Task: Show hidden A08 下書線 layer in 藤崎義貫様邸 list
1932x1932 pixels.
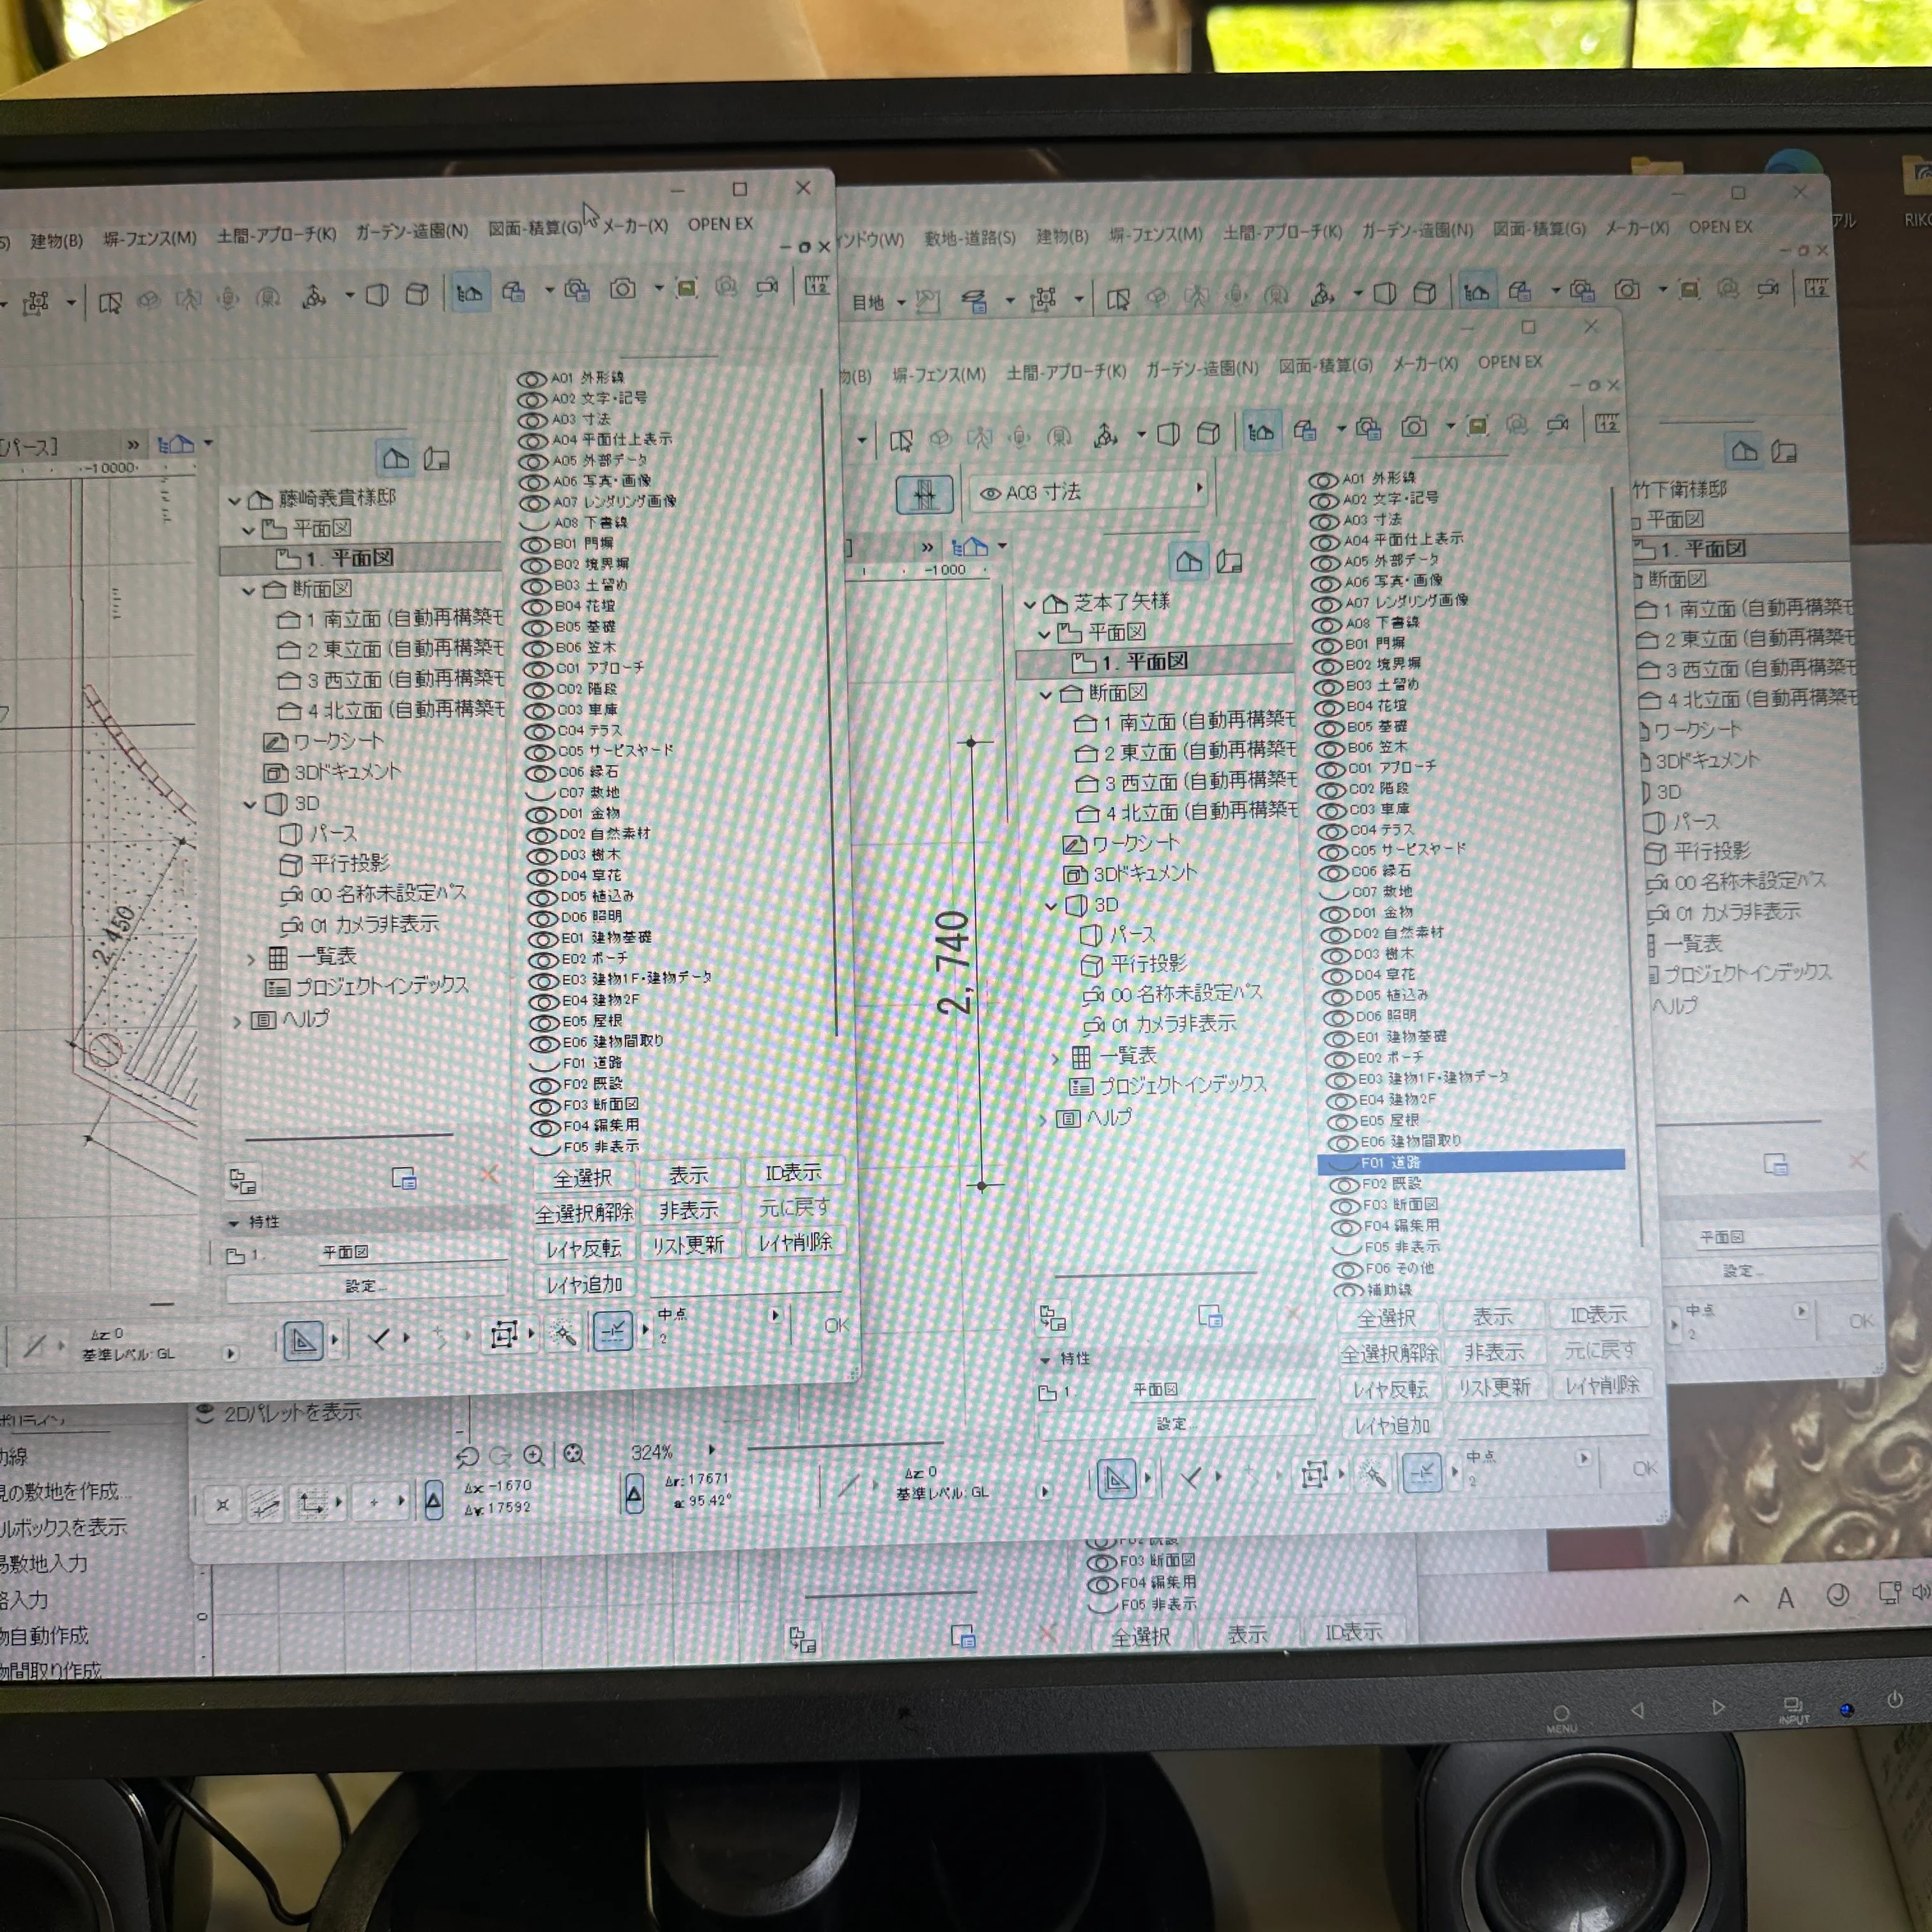Action: tap(535, 523)
